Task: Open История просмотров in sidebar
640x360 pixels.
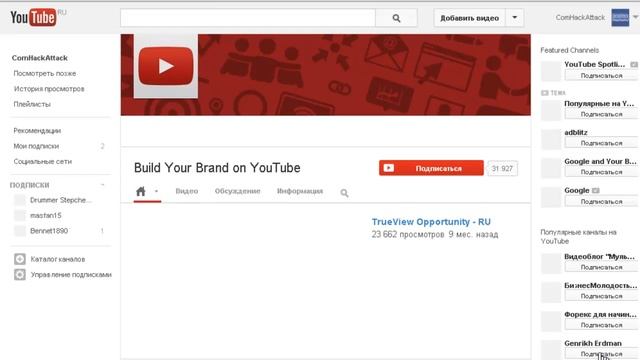Action: click(49, 89)
